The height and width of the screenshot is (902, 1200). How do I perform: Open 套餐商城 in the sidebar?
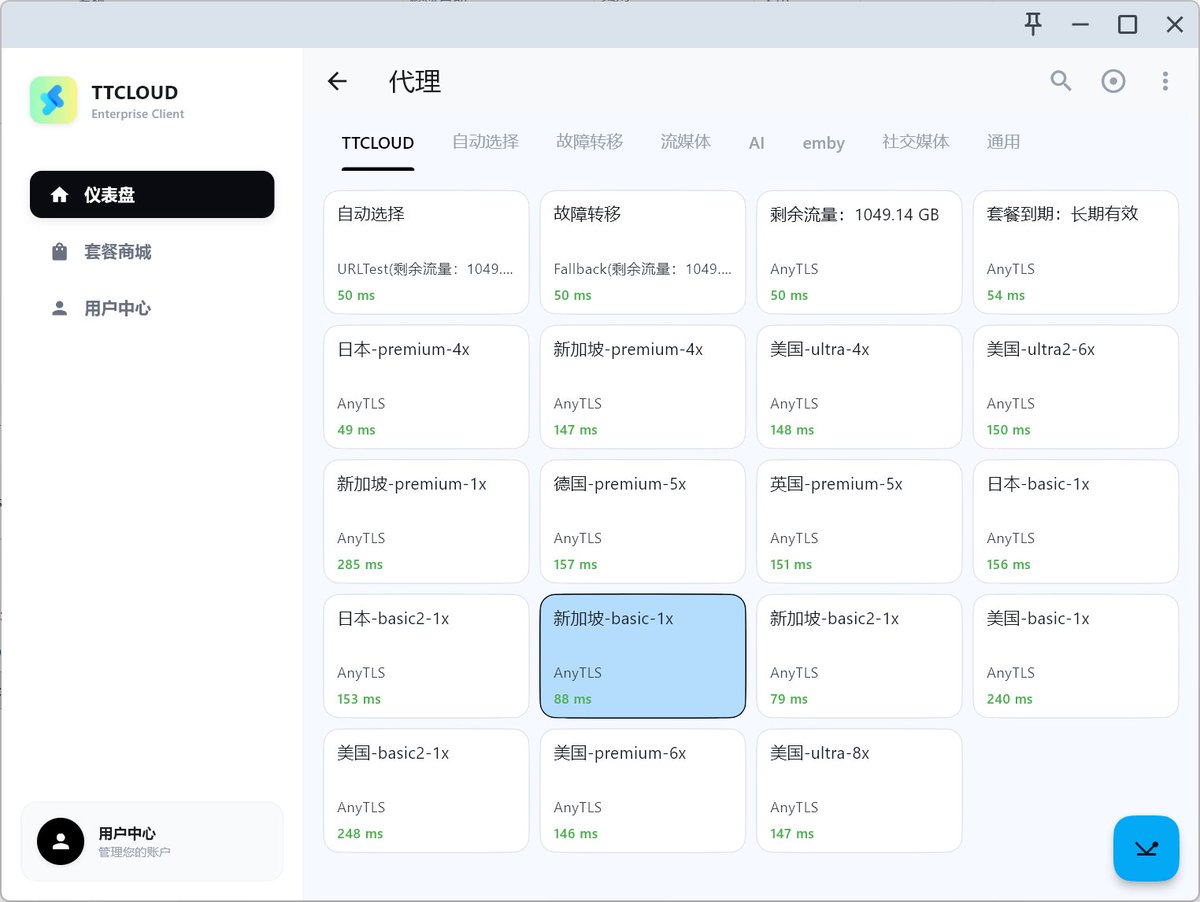[152, 252]
